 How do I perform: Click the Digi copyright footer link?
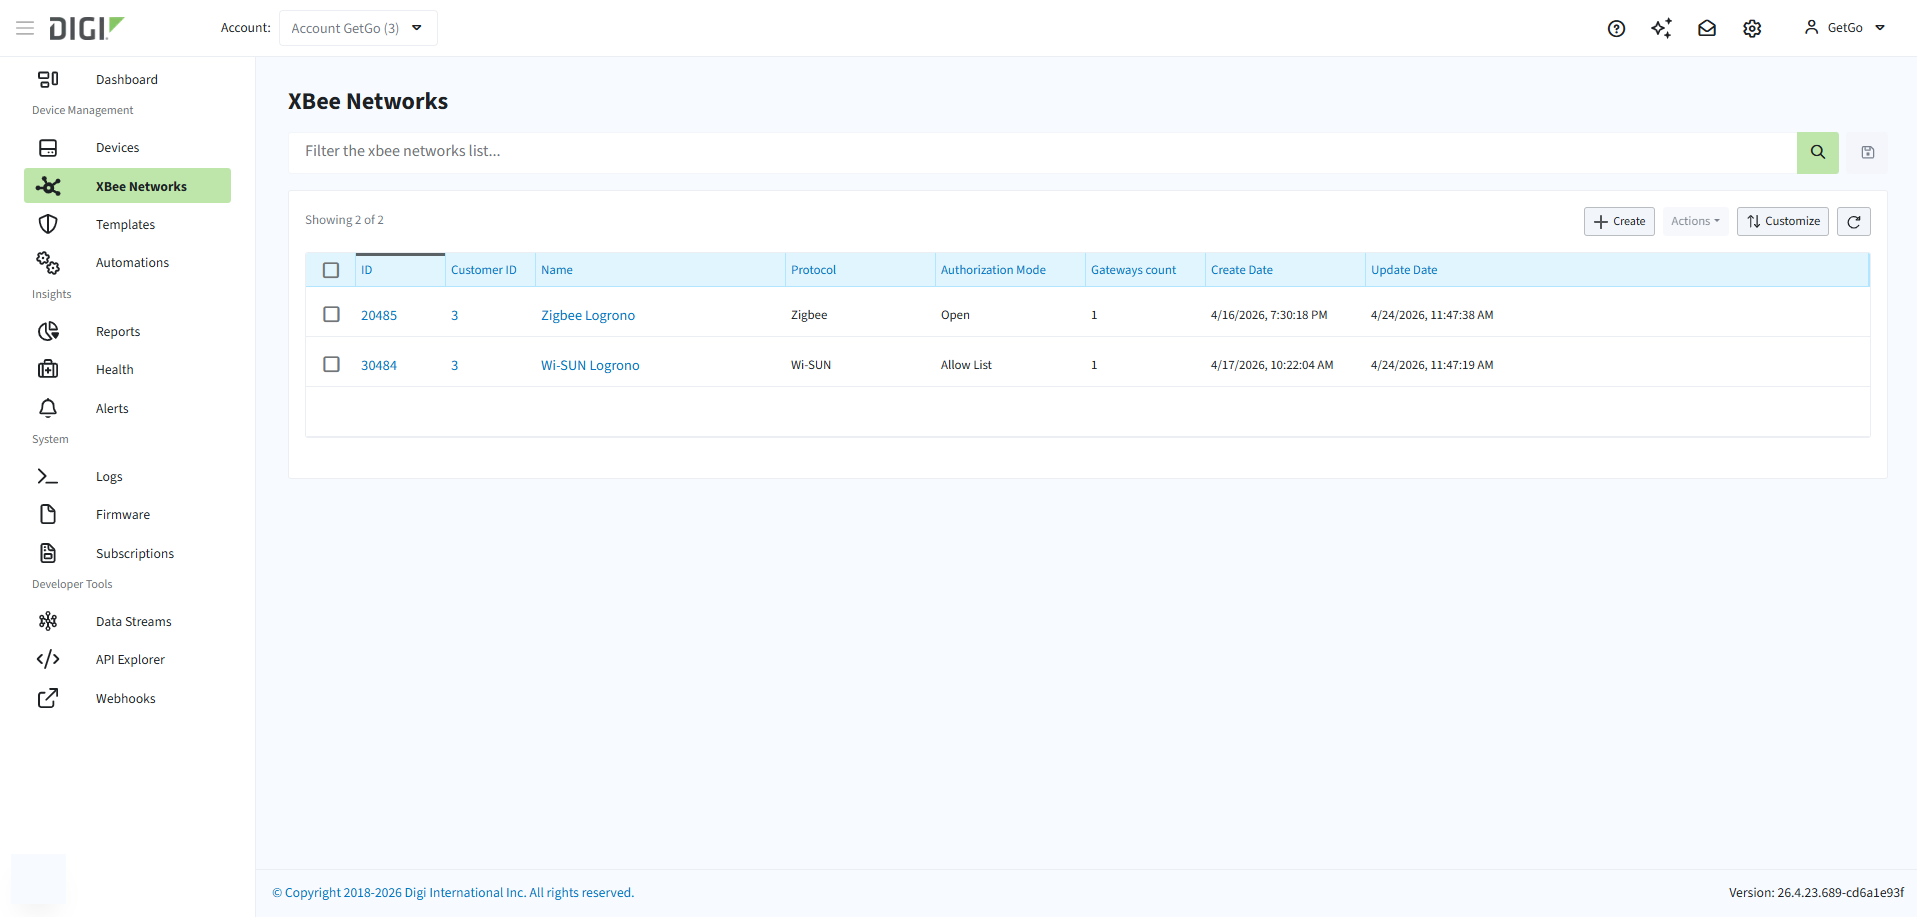tap(453, 893)
